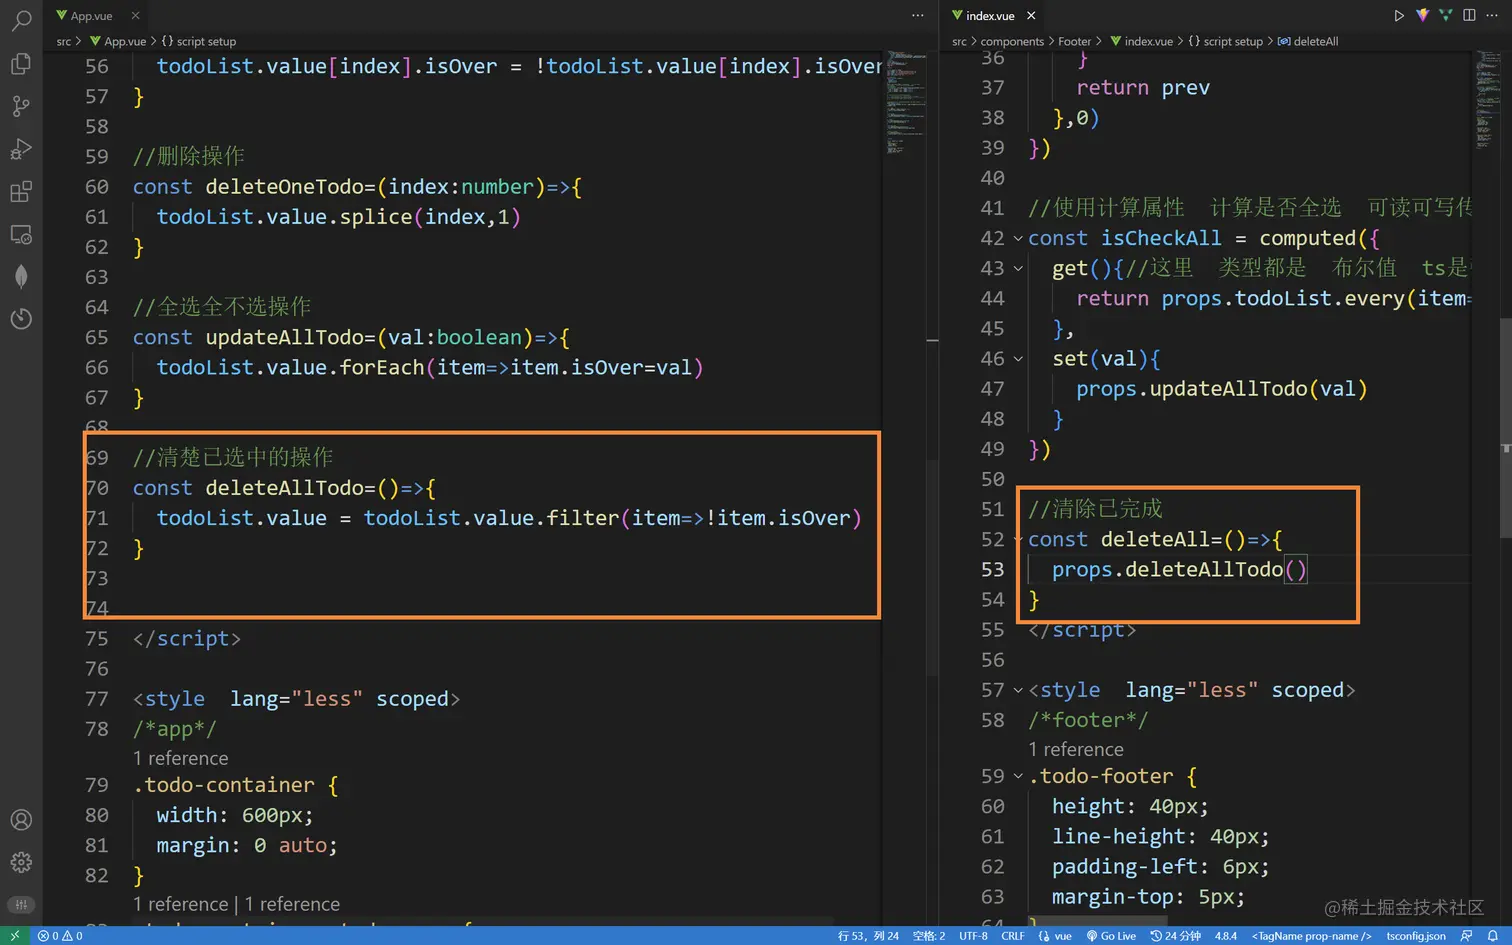Open the Accounts menu icon
Screen dimensions: 1512x945
click(x=21, y=820)
